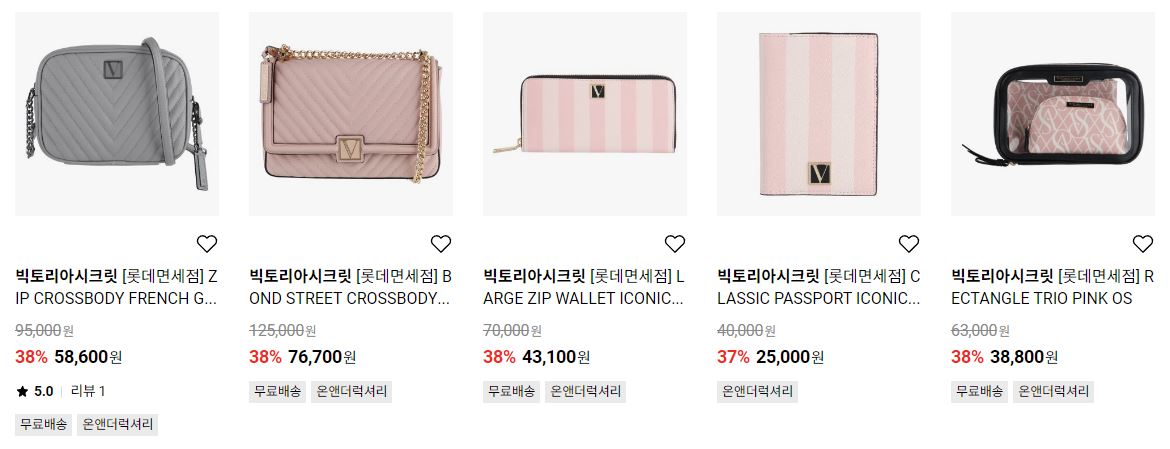Open CLASSIC PASSPORT ICONIC title link
Viewport: 1170px width, 449px height.
[x=819, y=287]
